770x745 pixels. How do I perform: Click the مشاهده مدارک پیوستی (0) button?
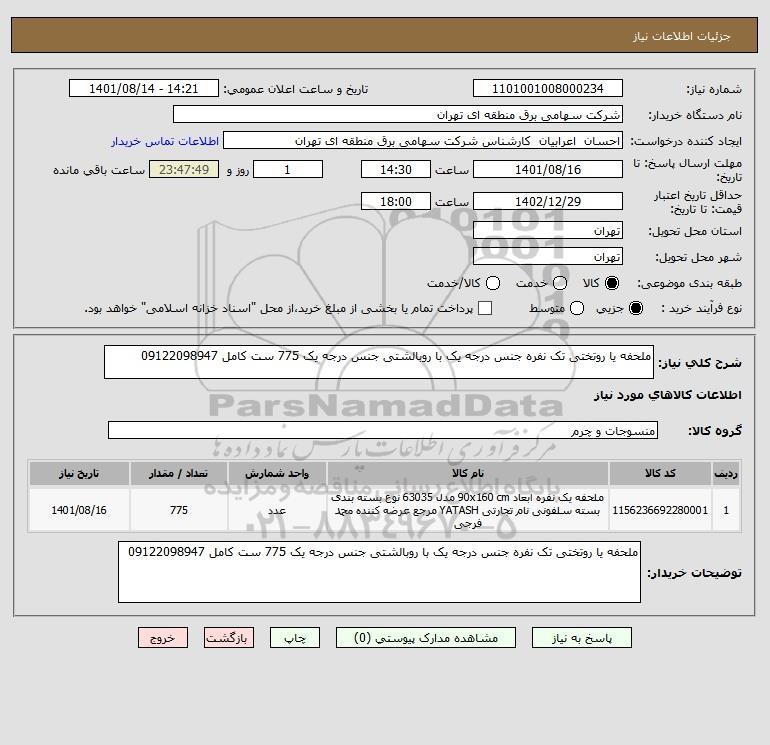tap(426, 638)
